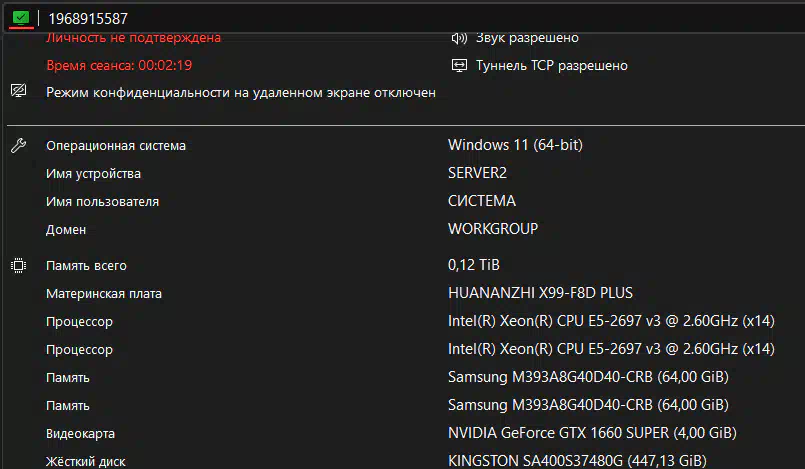
Task: Click the Операционная система label
Action: [x=116, y=146]
